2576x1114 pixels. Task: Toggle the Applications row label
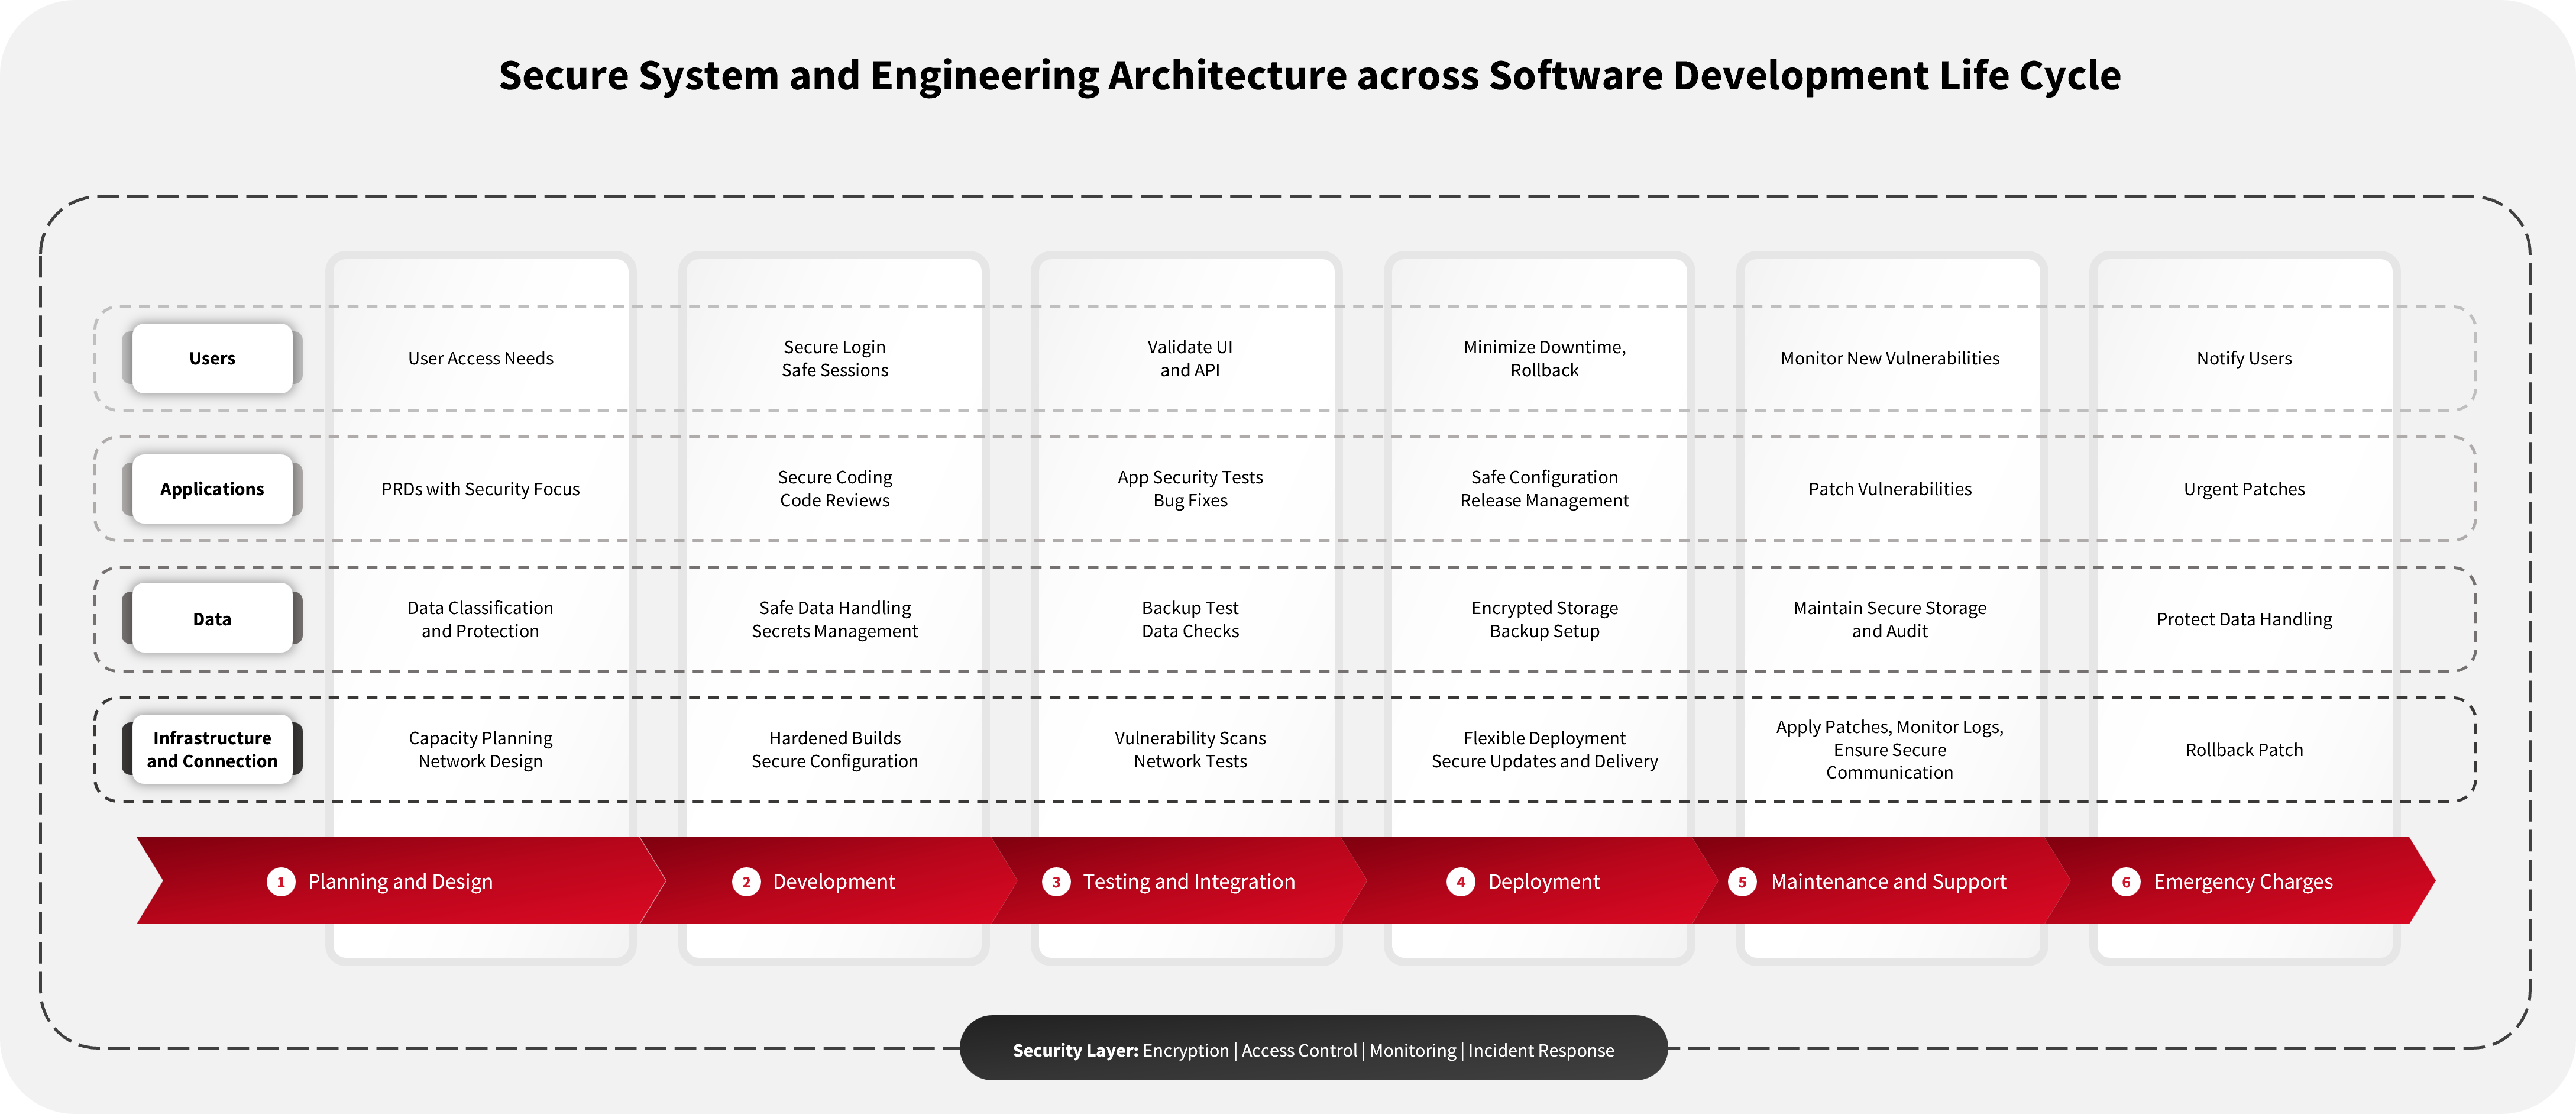coord(211,489)
